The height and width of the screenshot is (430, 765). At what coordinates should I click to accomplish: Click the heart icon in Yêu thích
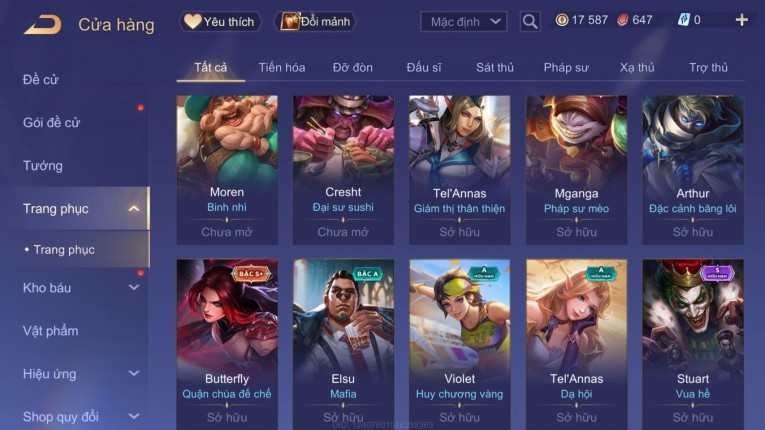tap(193, 21)
